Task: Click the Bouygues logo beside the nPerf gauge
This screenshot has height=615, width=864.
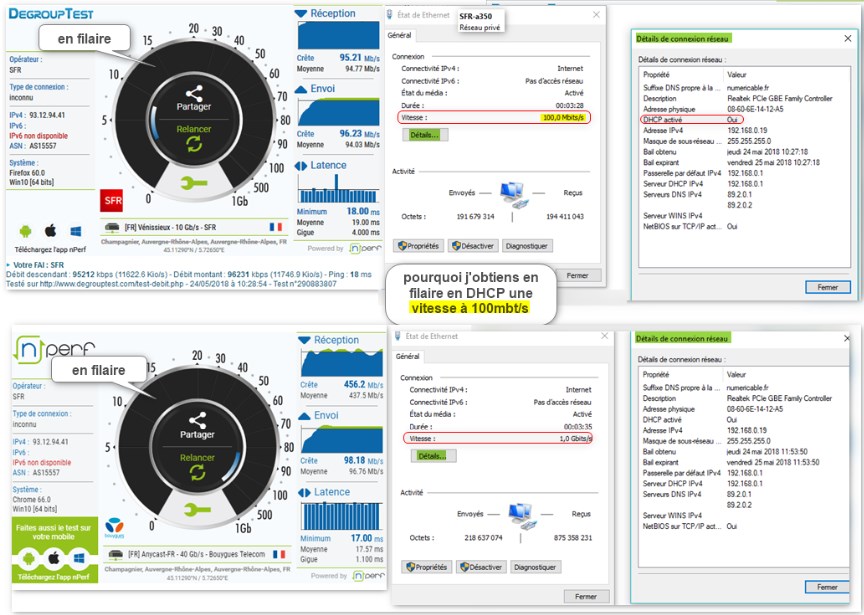Action: tap(114, 527)
